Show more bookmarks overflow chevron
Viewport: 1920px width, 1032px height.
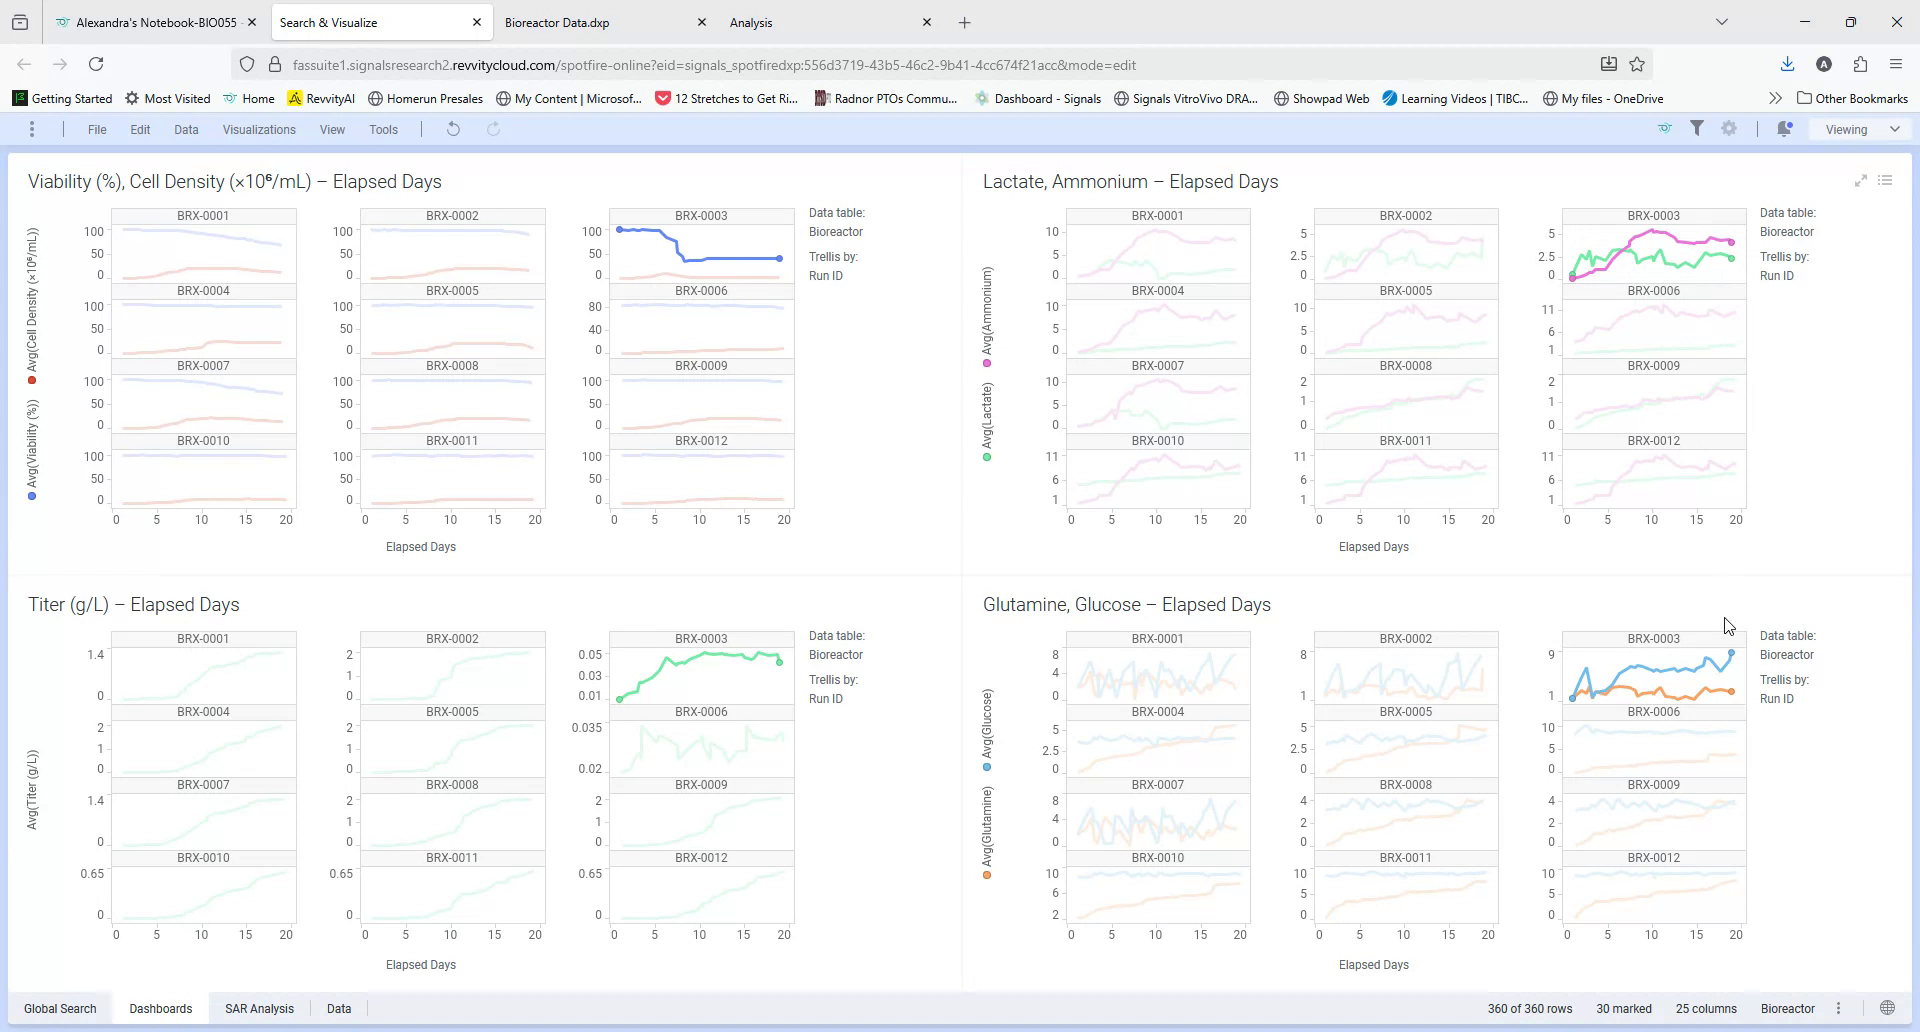(1775, 98)
